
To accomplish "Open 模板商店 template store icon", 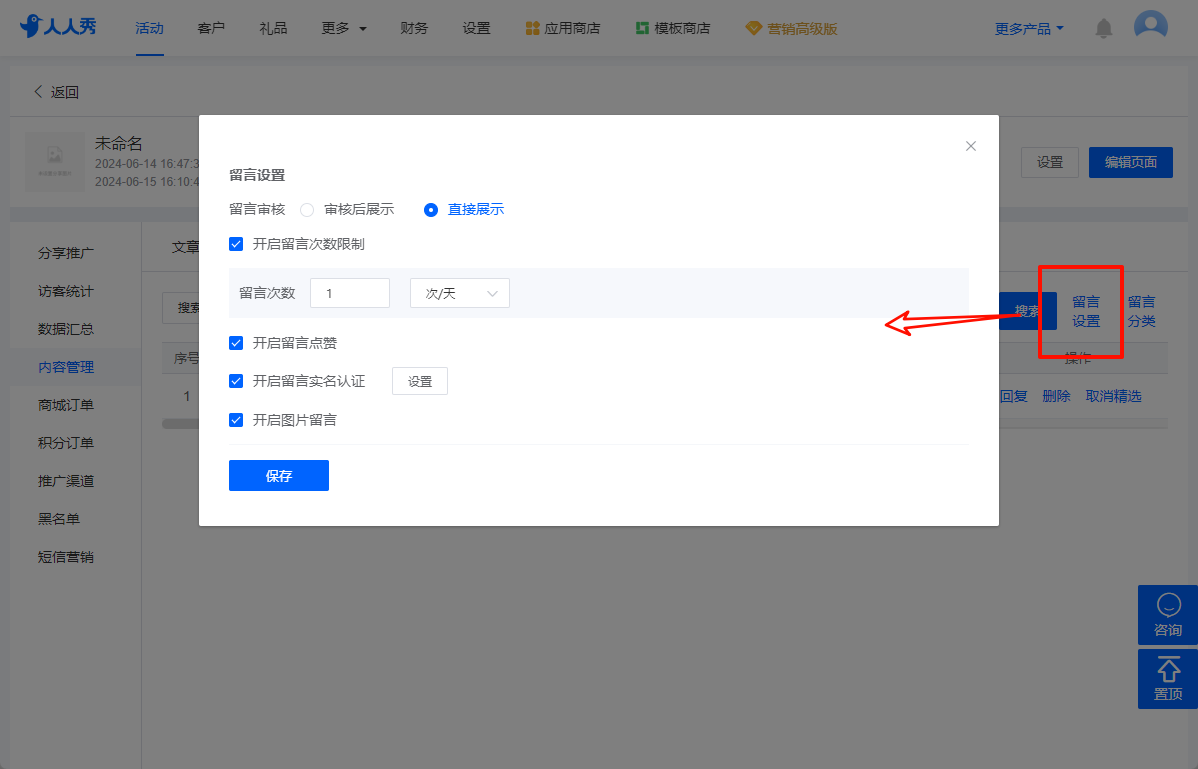I will tap(643, 28).
